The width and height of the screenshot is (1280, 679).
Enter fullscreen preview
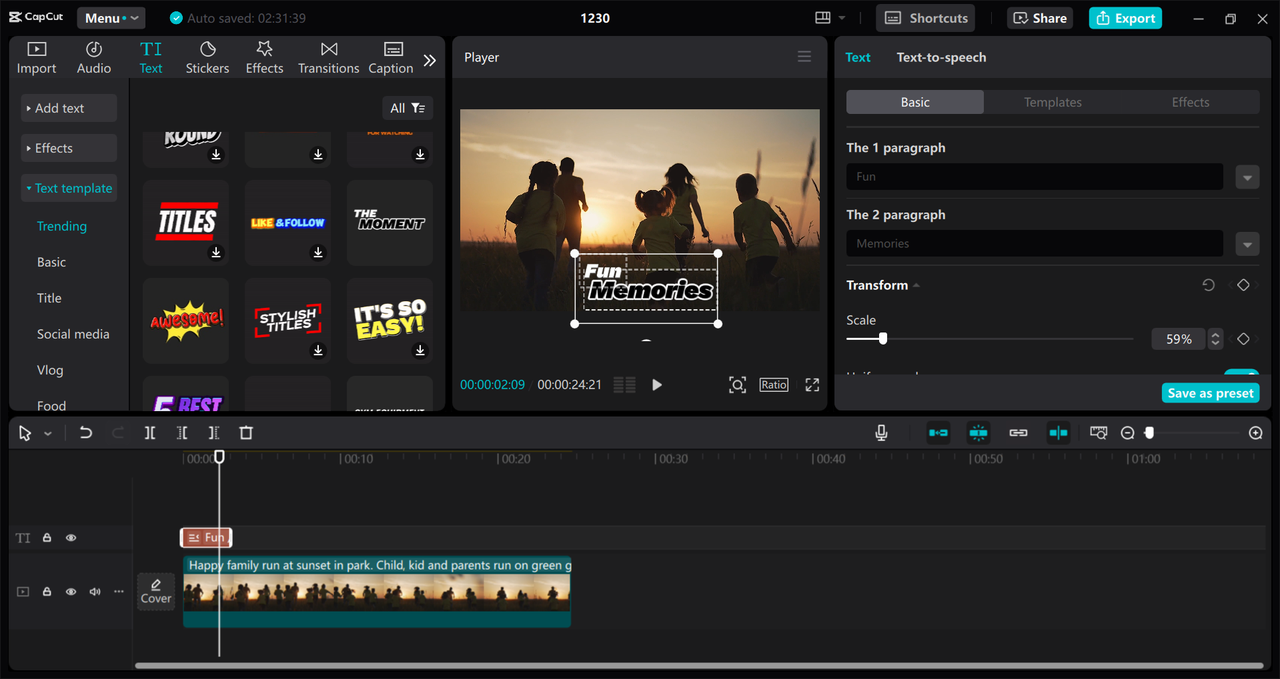pyautogui.click(x=812, y=385)
